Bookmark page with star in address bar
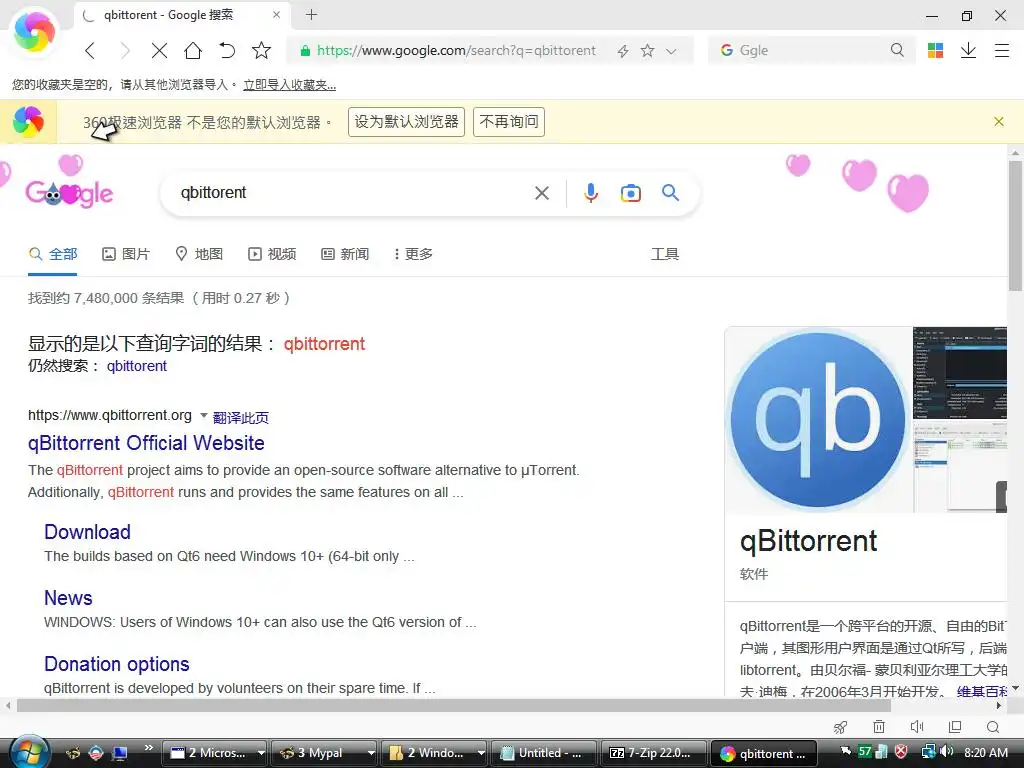Viewport: 1024px width, 768px height. 647,50
